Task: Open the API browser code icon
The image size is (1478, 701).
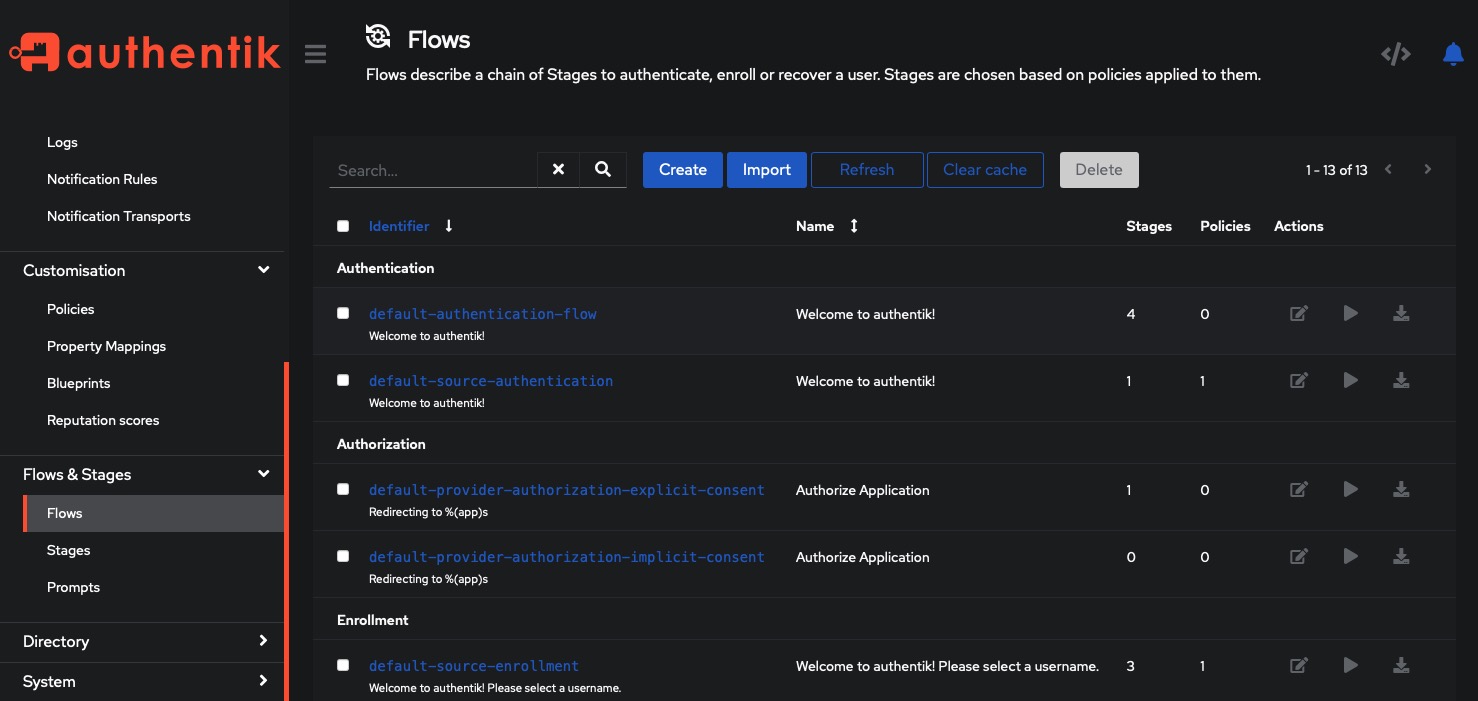Action: pyautogui.click(x=1395, y=54)
